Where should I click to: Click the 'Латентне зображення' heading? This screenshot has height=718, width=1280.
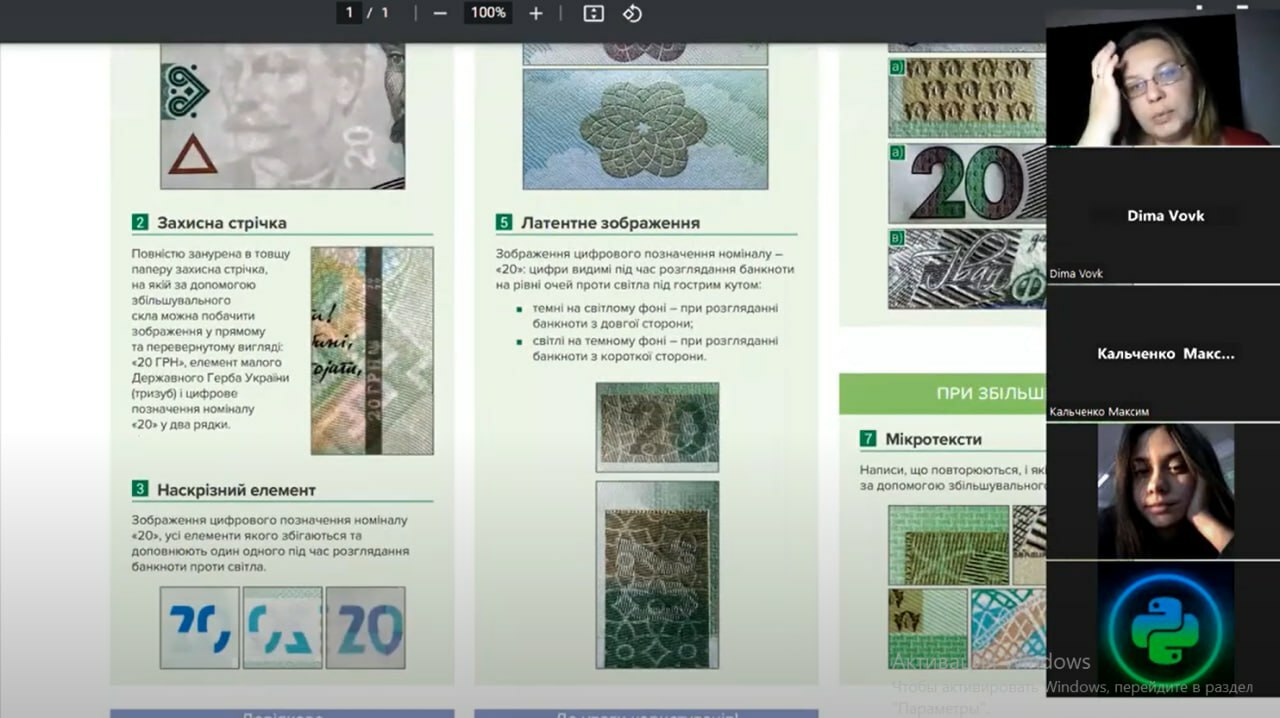(610, 222)
